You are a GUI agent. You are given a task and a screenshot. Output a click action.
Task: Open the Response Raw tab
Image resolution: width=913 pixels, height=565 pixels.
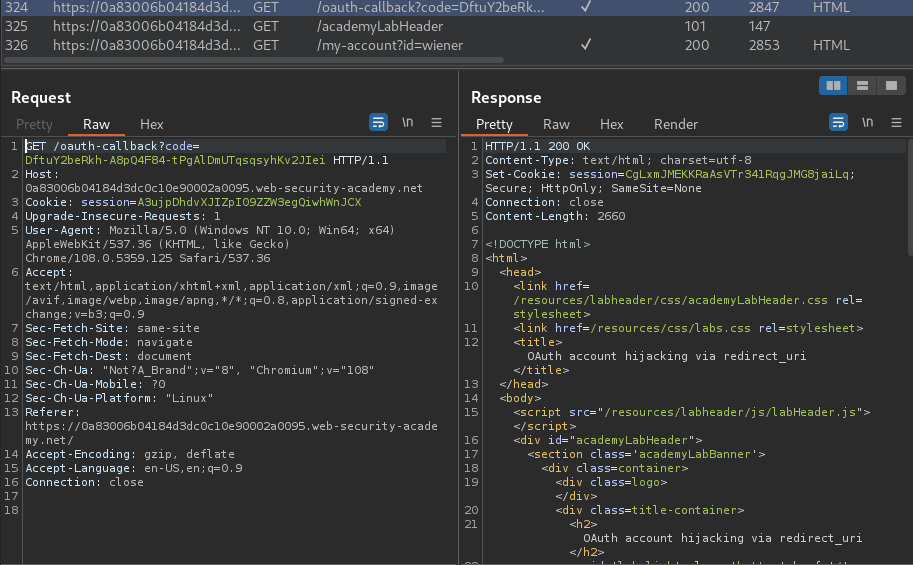[x=556, y=124]
